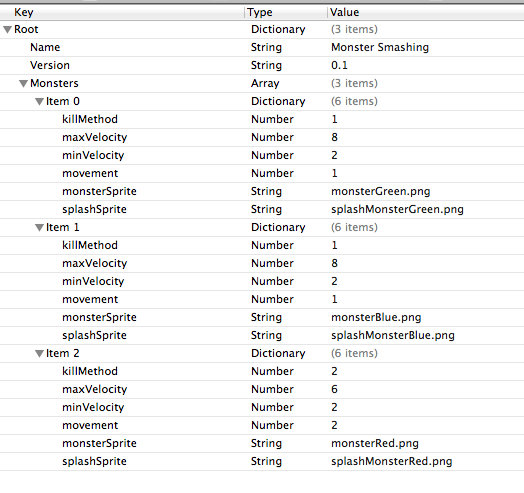The height and width of the screenshot is (493, 524).
Task: Select killMethod key under Item 0
Action: pos(90,119)
